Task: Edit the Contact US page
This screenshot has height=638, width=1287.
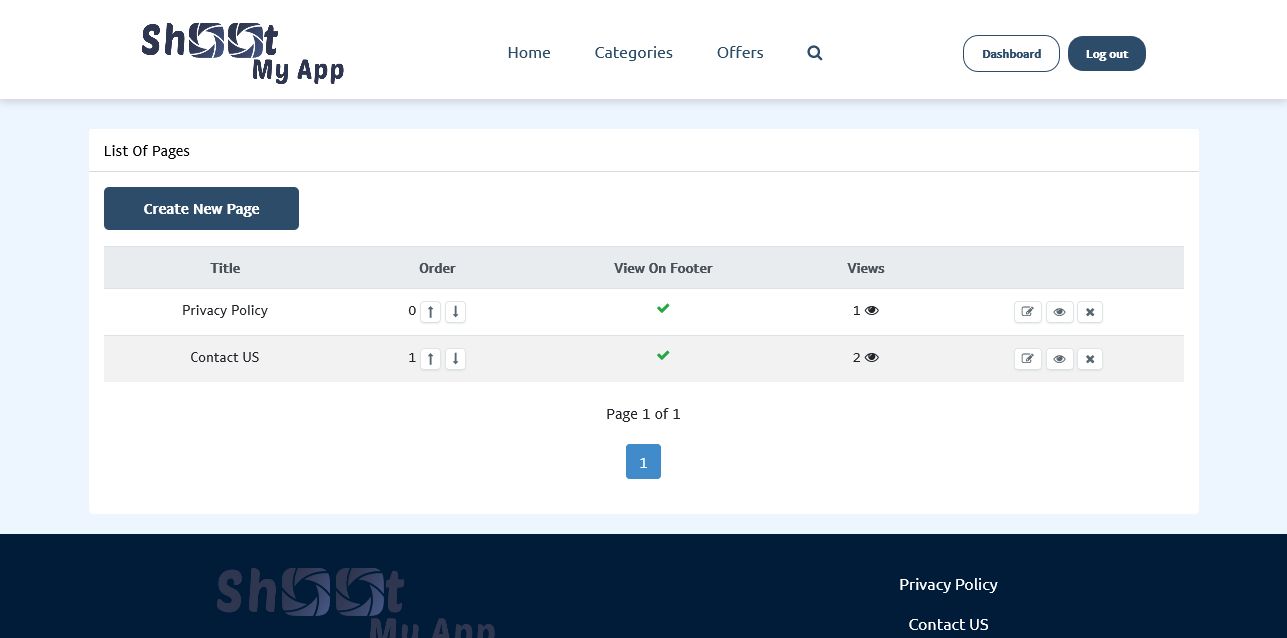Action: (1027, 359)
